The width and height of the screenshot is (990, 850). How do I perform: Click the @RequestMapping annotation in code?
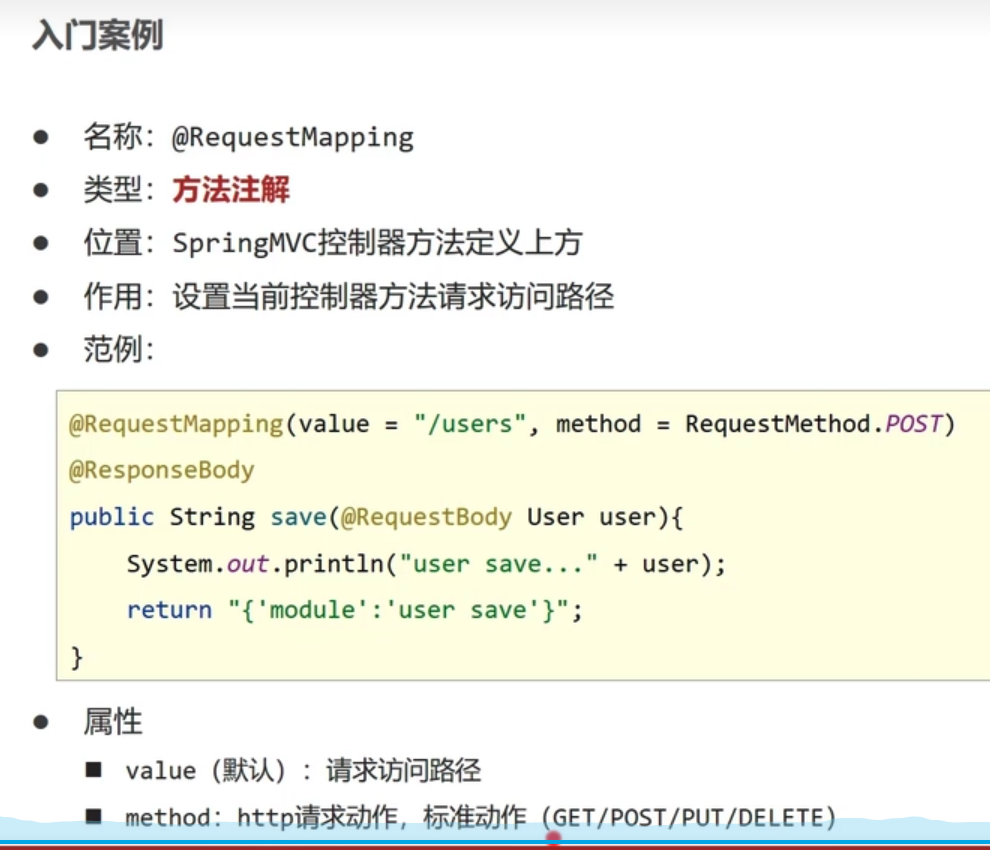[x=176, y=424]
